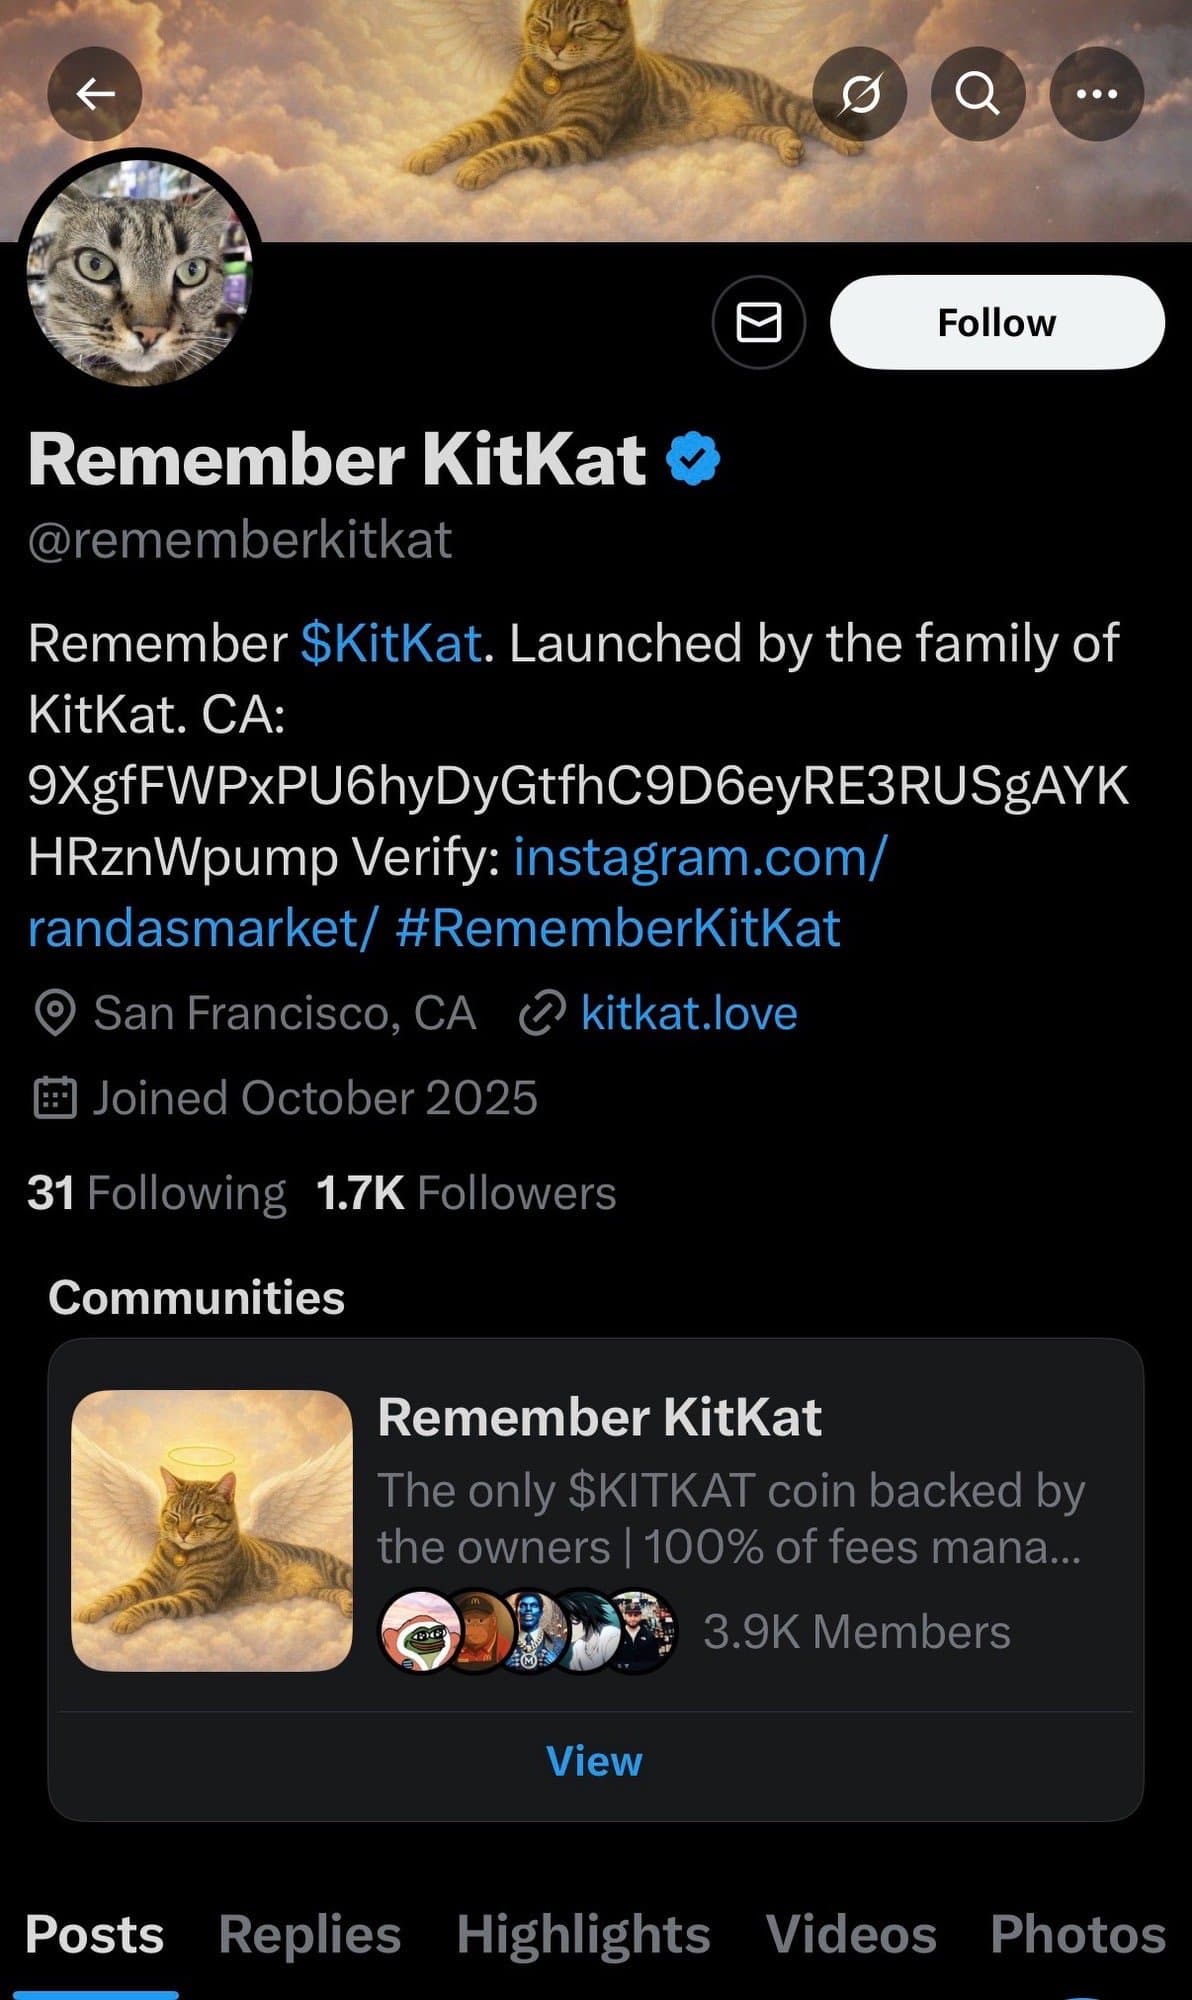Open the more options ellipsis menu
The width and height of the screenshot is (1192, 2000).
(1096, 93)
